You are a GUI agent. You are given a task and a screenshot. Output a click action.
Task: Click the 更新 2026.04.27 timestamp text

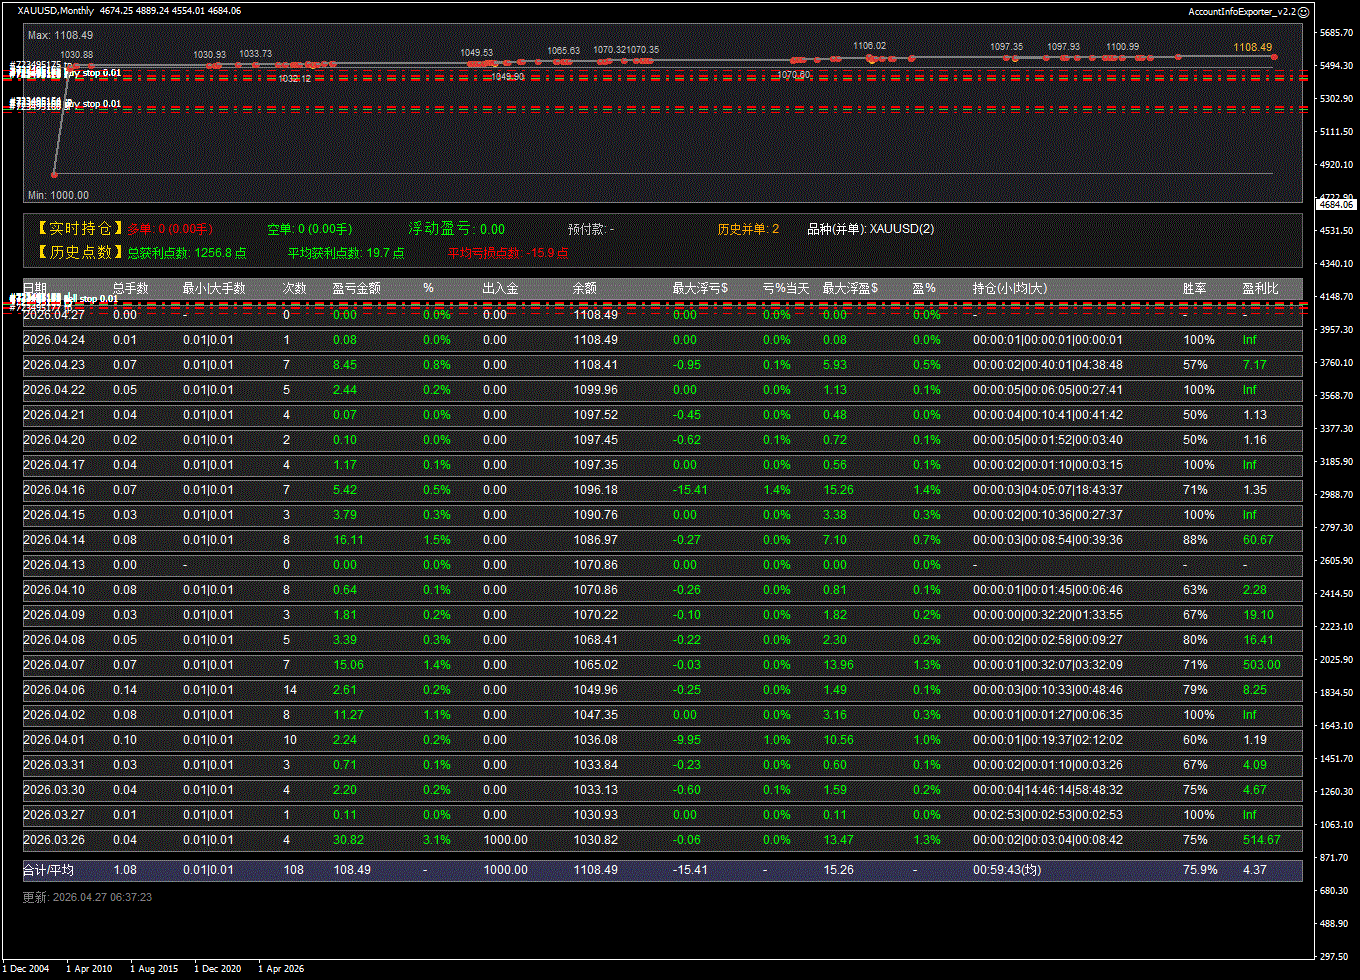tap(87, 897)
